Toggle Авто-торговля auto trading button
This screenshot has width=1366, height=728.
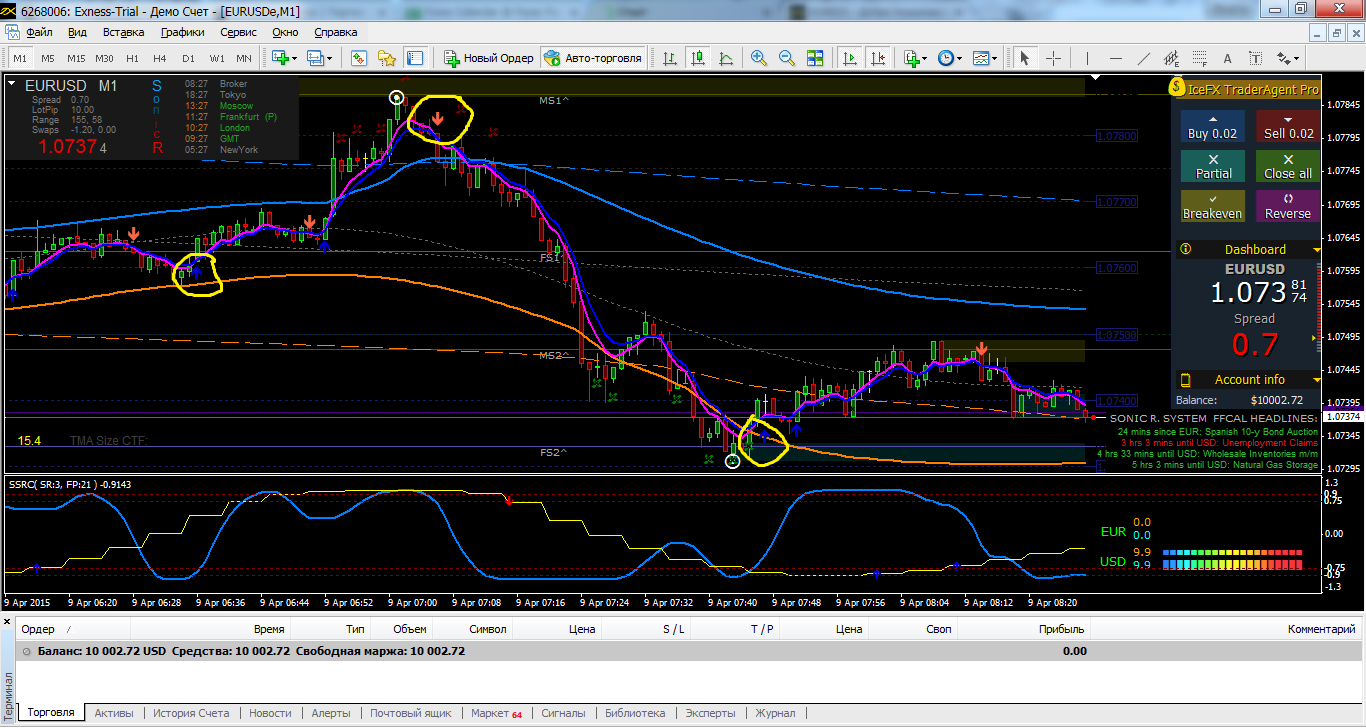pyautogui.click(x=594, y=58)
